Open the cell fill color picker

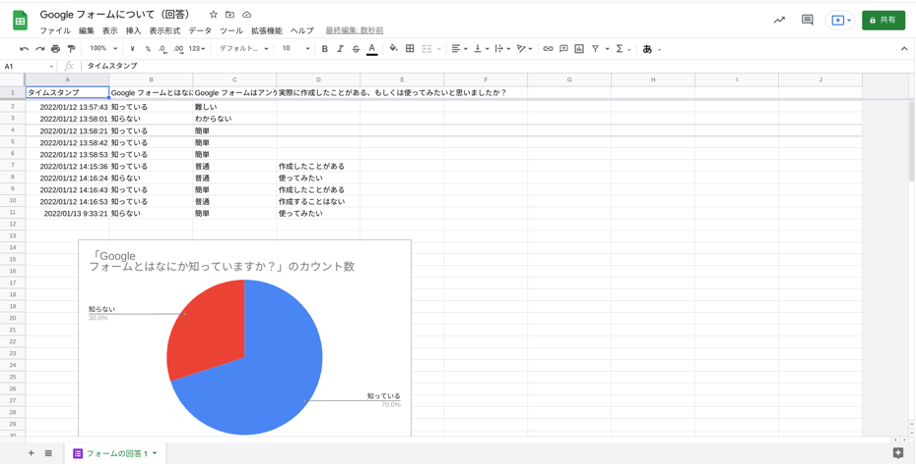[x=393, y=49]
